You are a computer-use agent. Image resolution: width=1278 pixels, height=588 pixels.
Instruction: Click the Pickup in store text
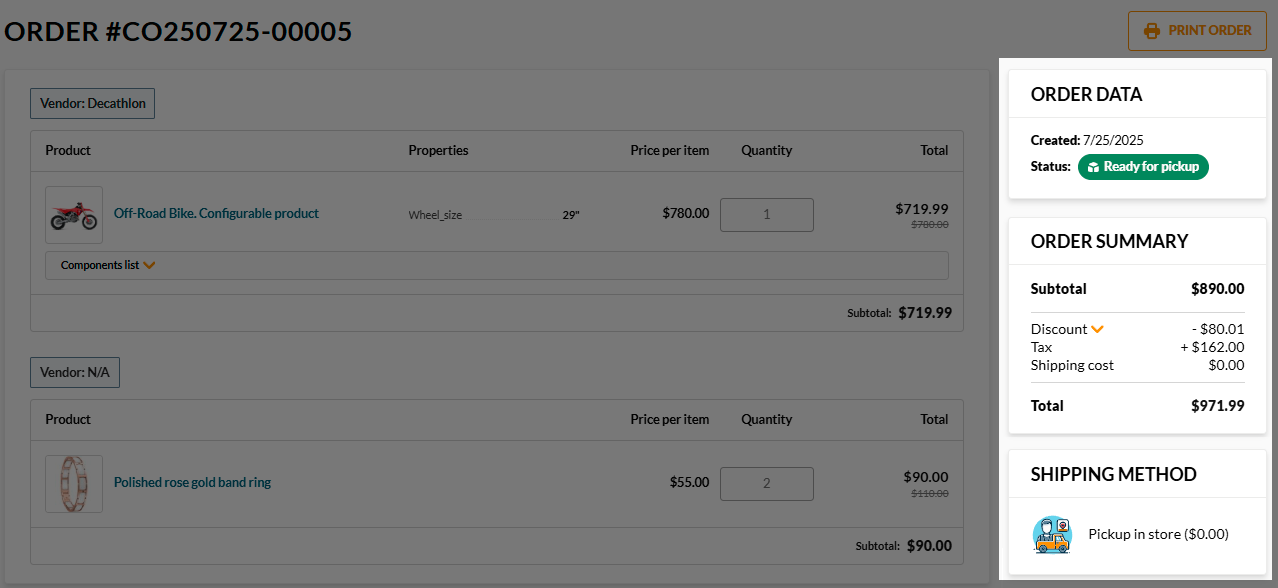coord(1158,534)
